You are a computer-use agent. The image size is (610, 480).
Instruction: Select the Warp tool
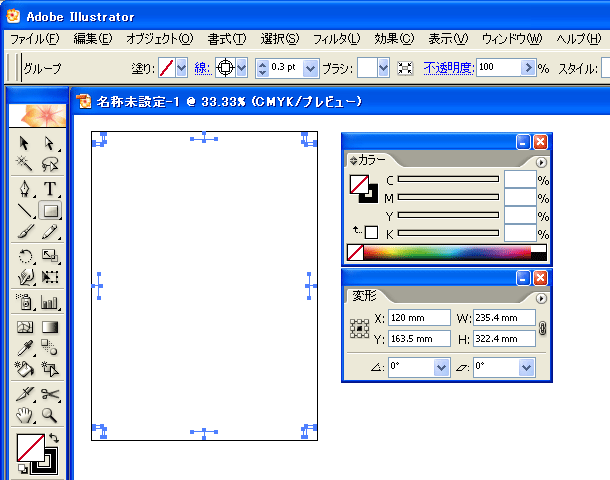pyautogui.click(x=25, y=277)
